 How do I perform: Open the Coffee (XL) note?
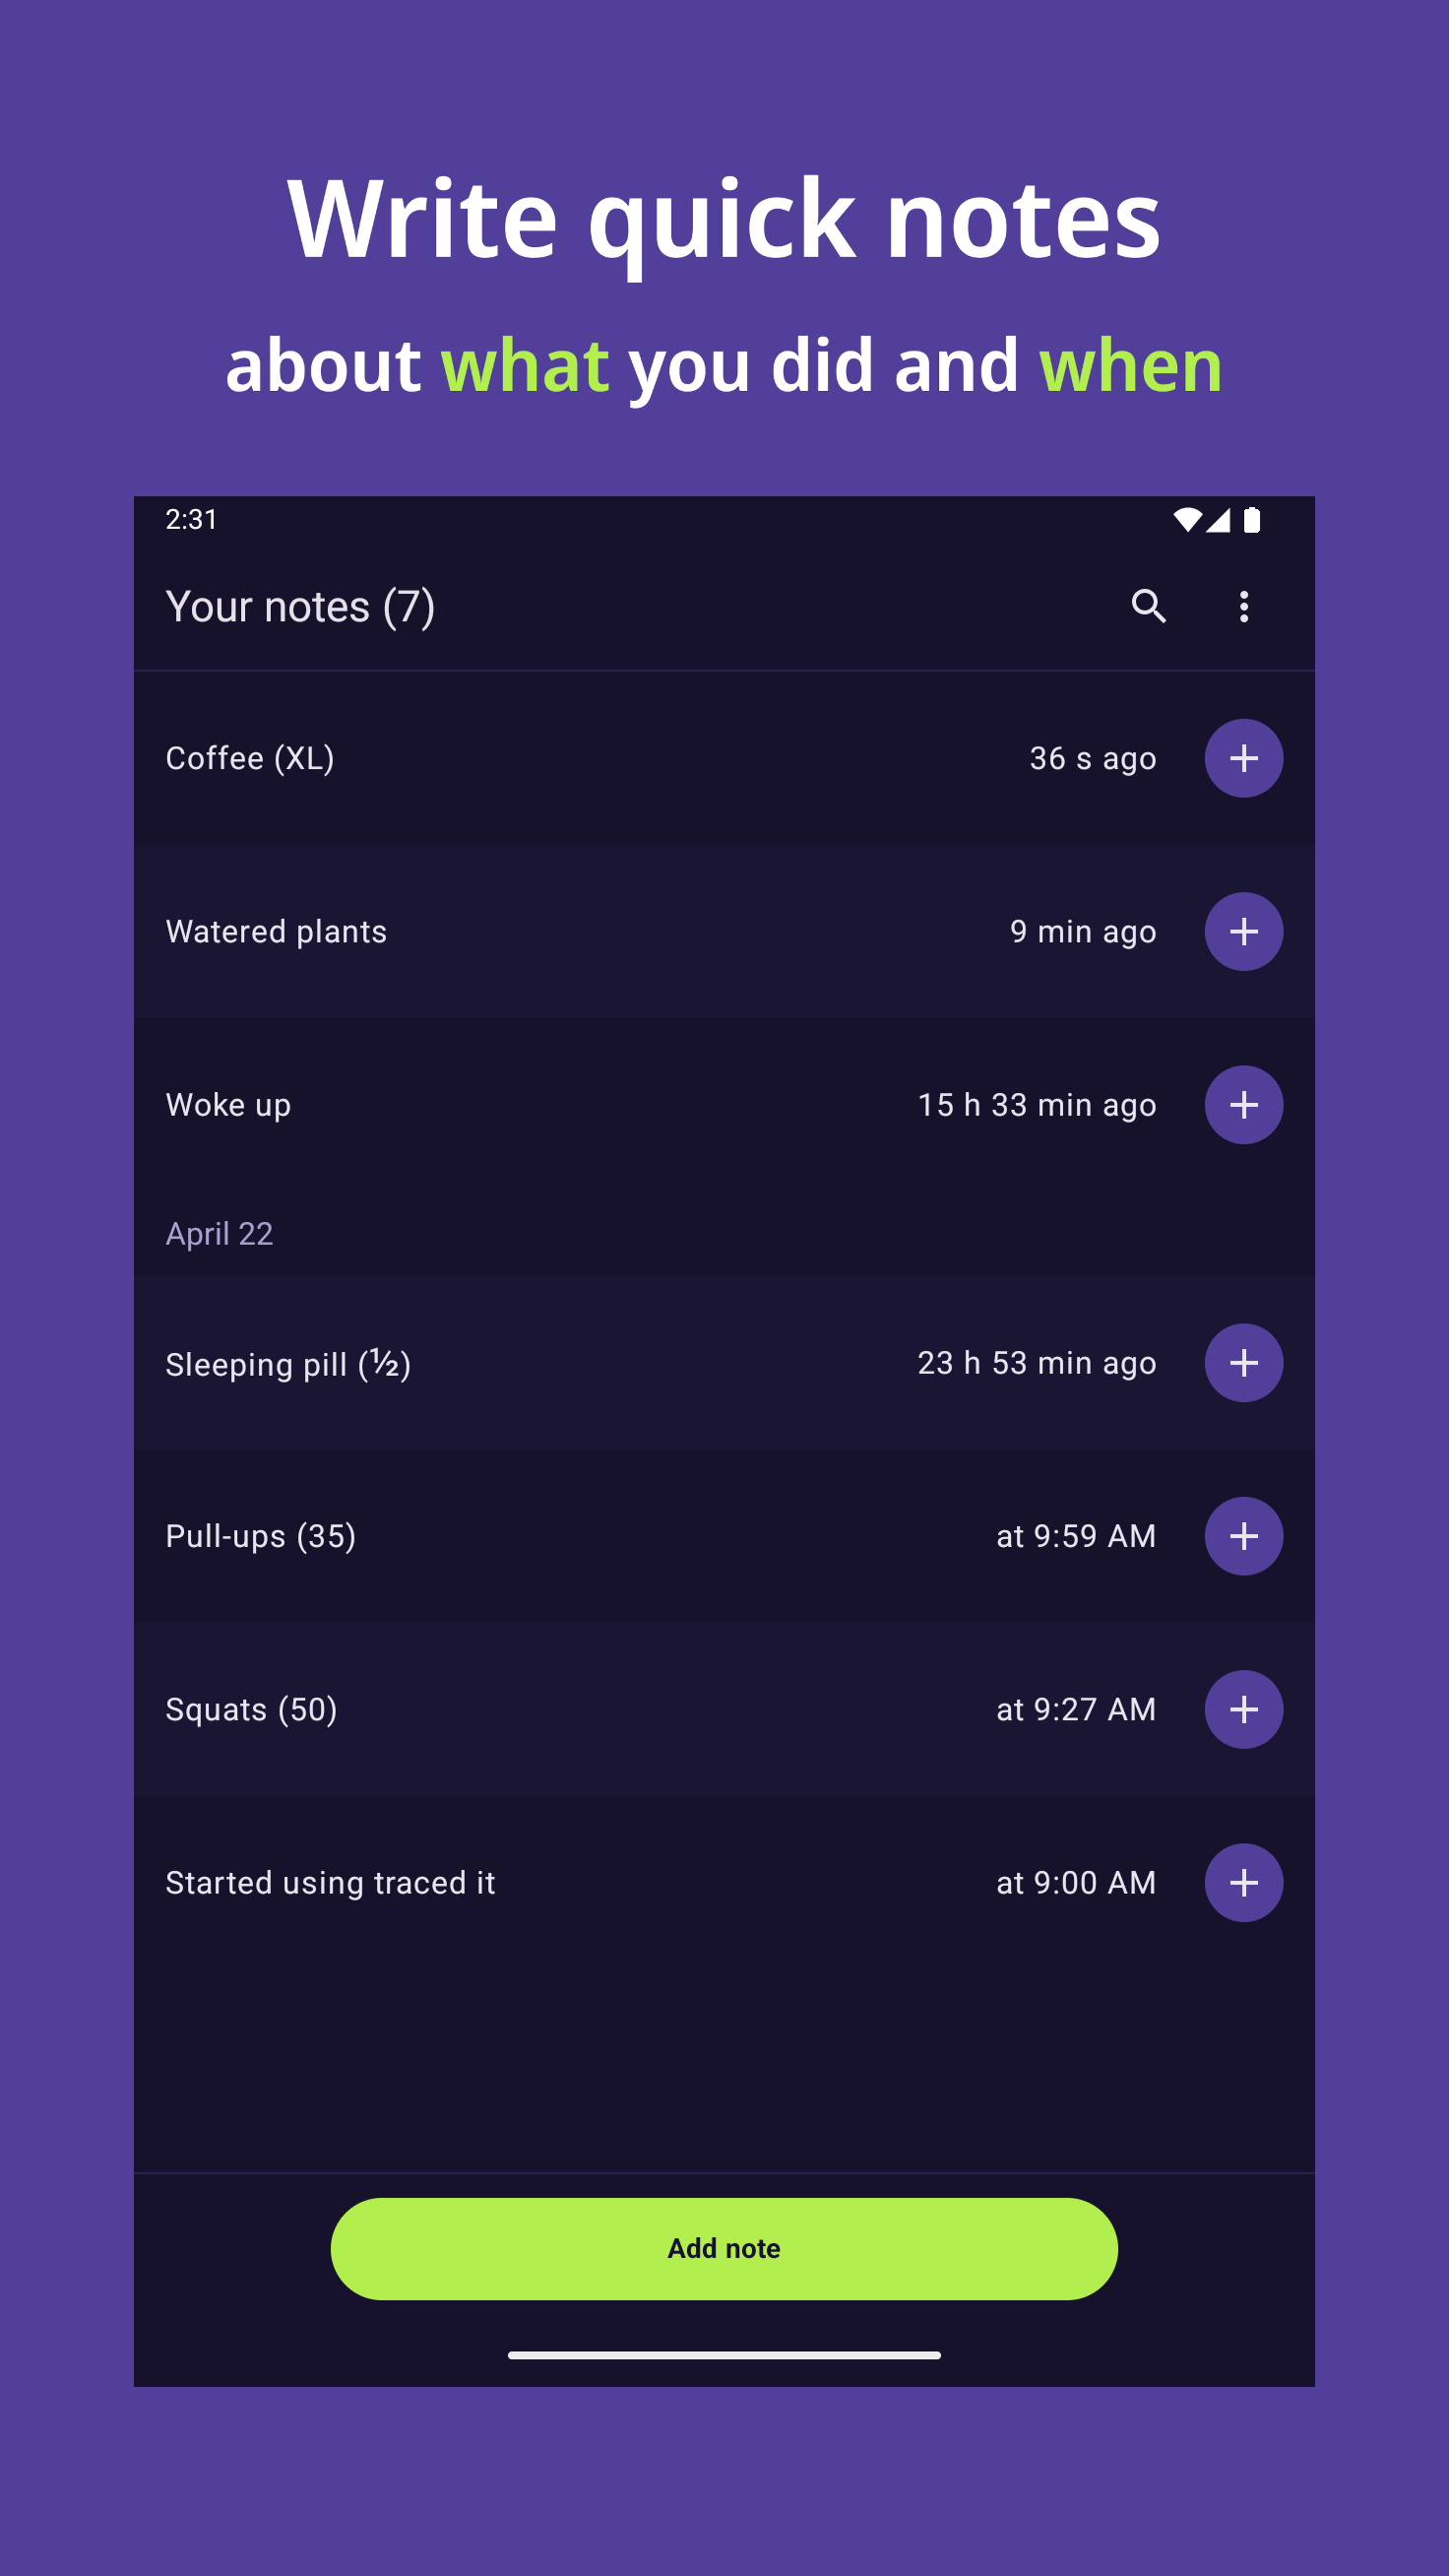coord(250,758)
